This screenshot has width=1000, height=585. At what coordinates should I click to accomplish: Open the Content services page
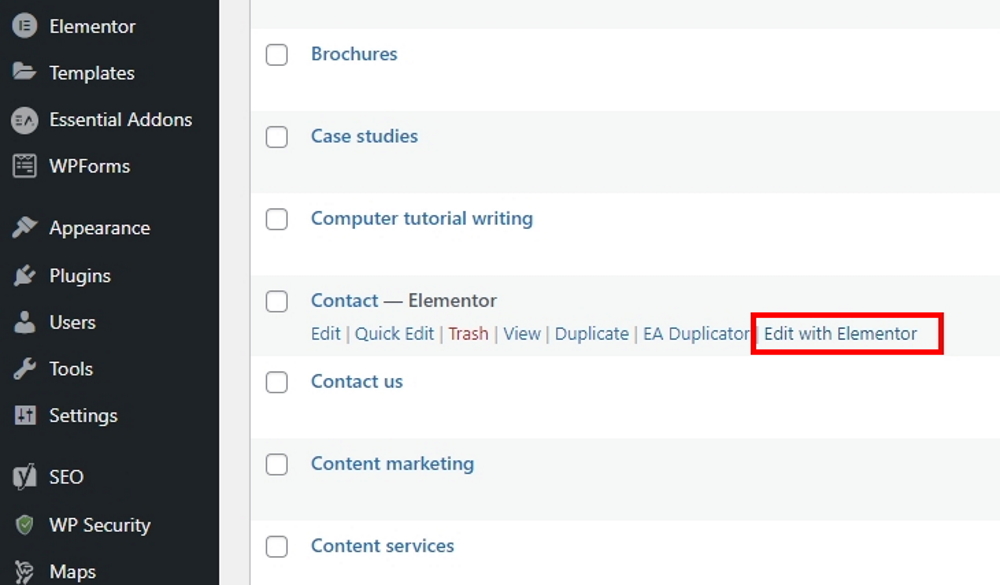tap(382, 545)
